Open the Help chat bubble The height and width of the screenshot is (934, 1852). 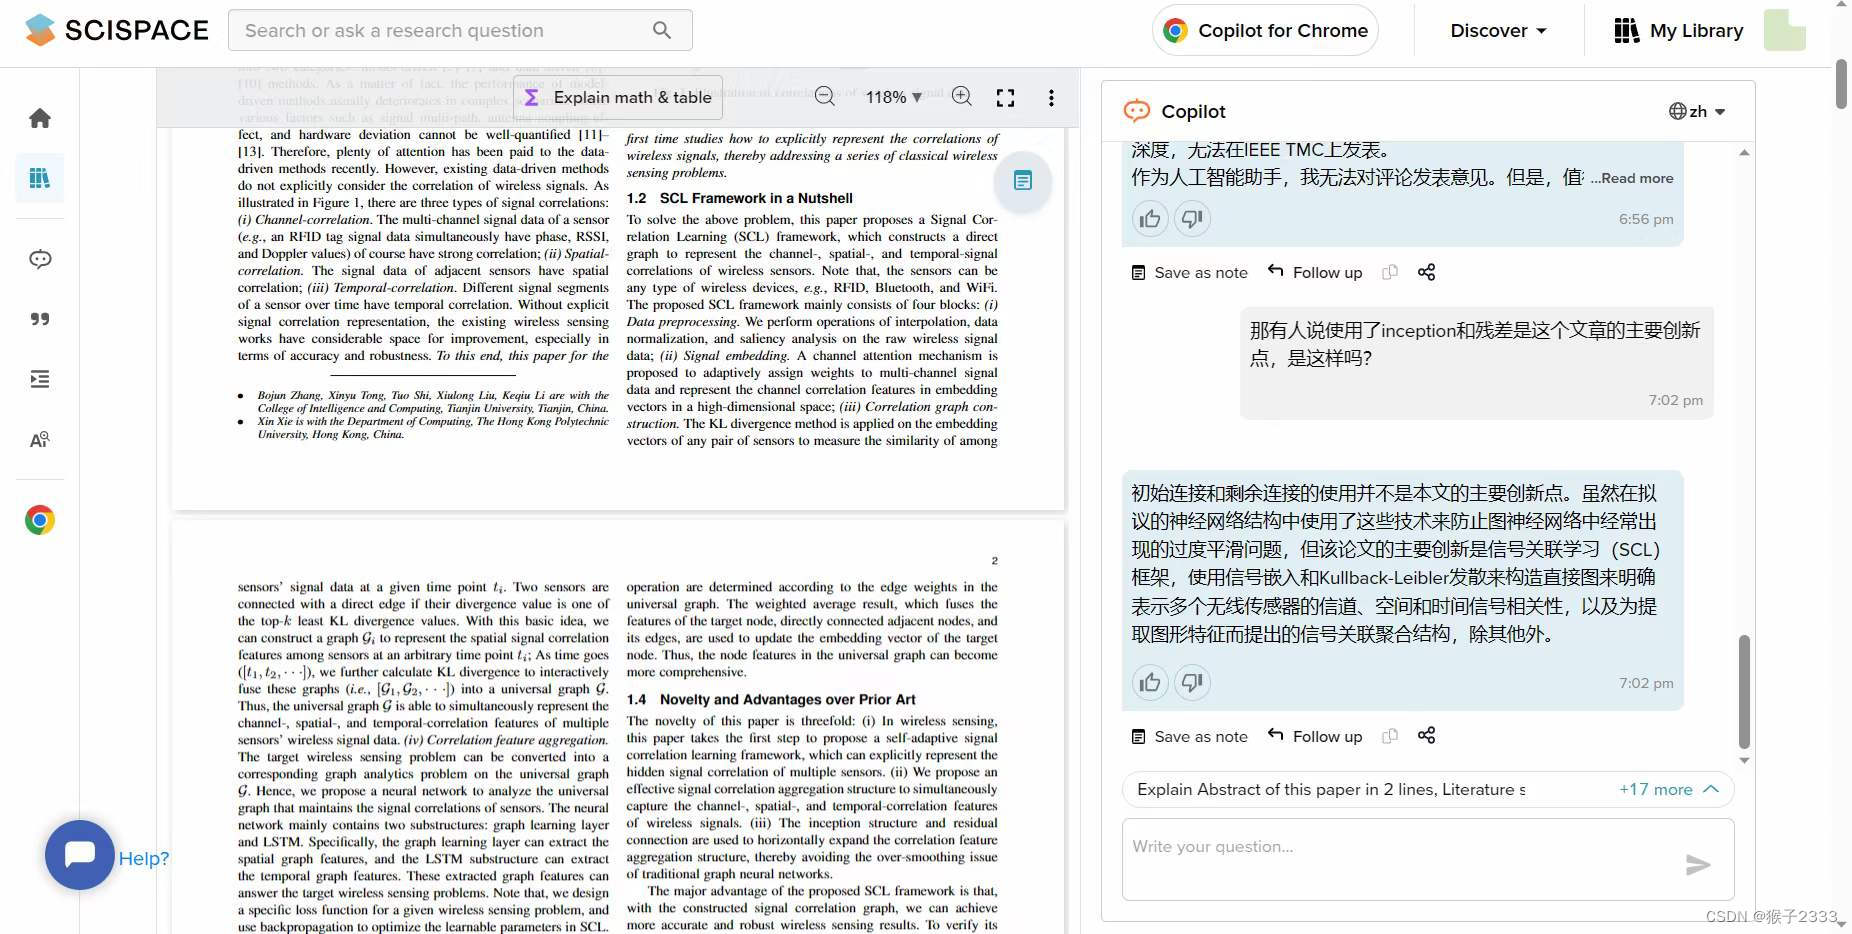point(80,855)
